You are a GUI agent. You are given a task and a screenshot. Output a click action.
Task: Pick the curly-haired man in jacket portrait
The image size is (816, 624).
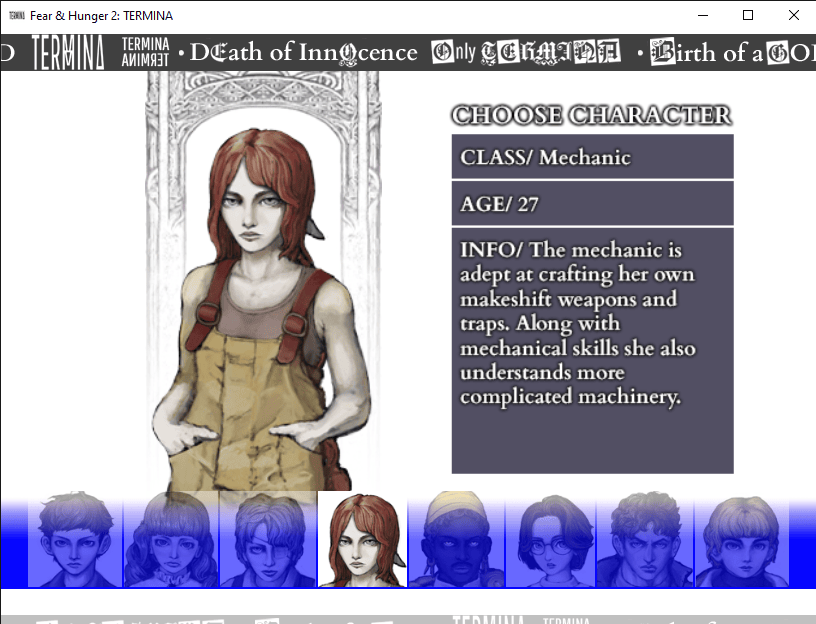(645, 539)
